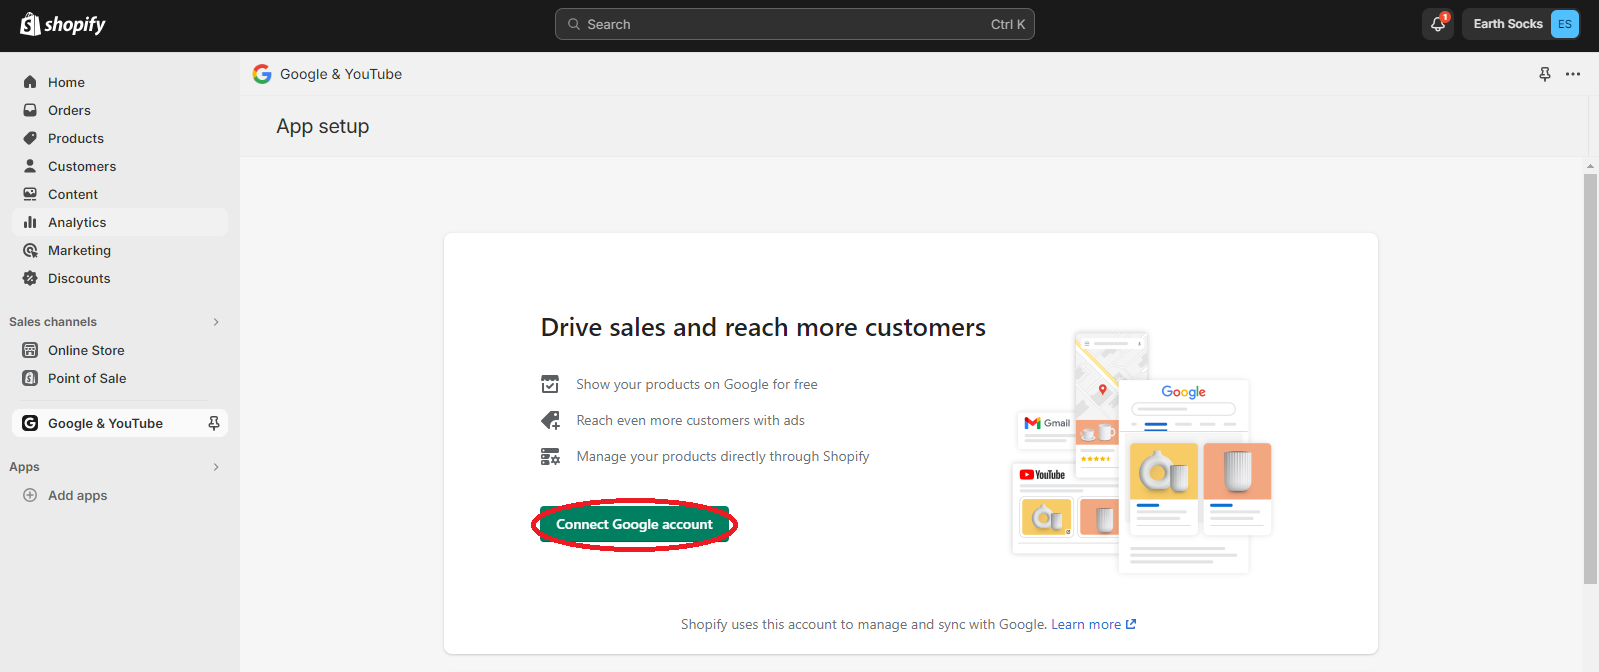1599x672 pixels.
Task: Click Add apps link
Action: point(77,495)
